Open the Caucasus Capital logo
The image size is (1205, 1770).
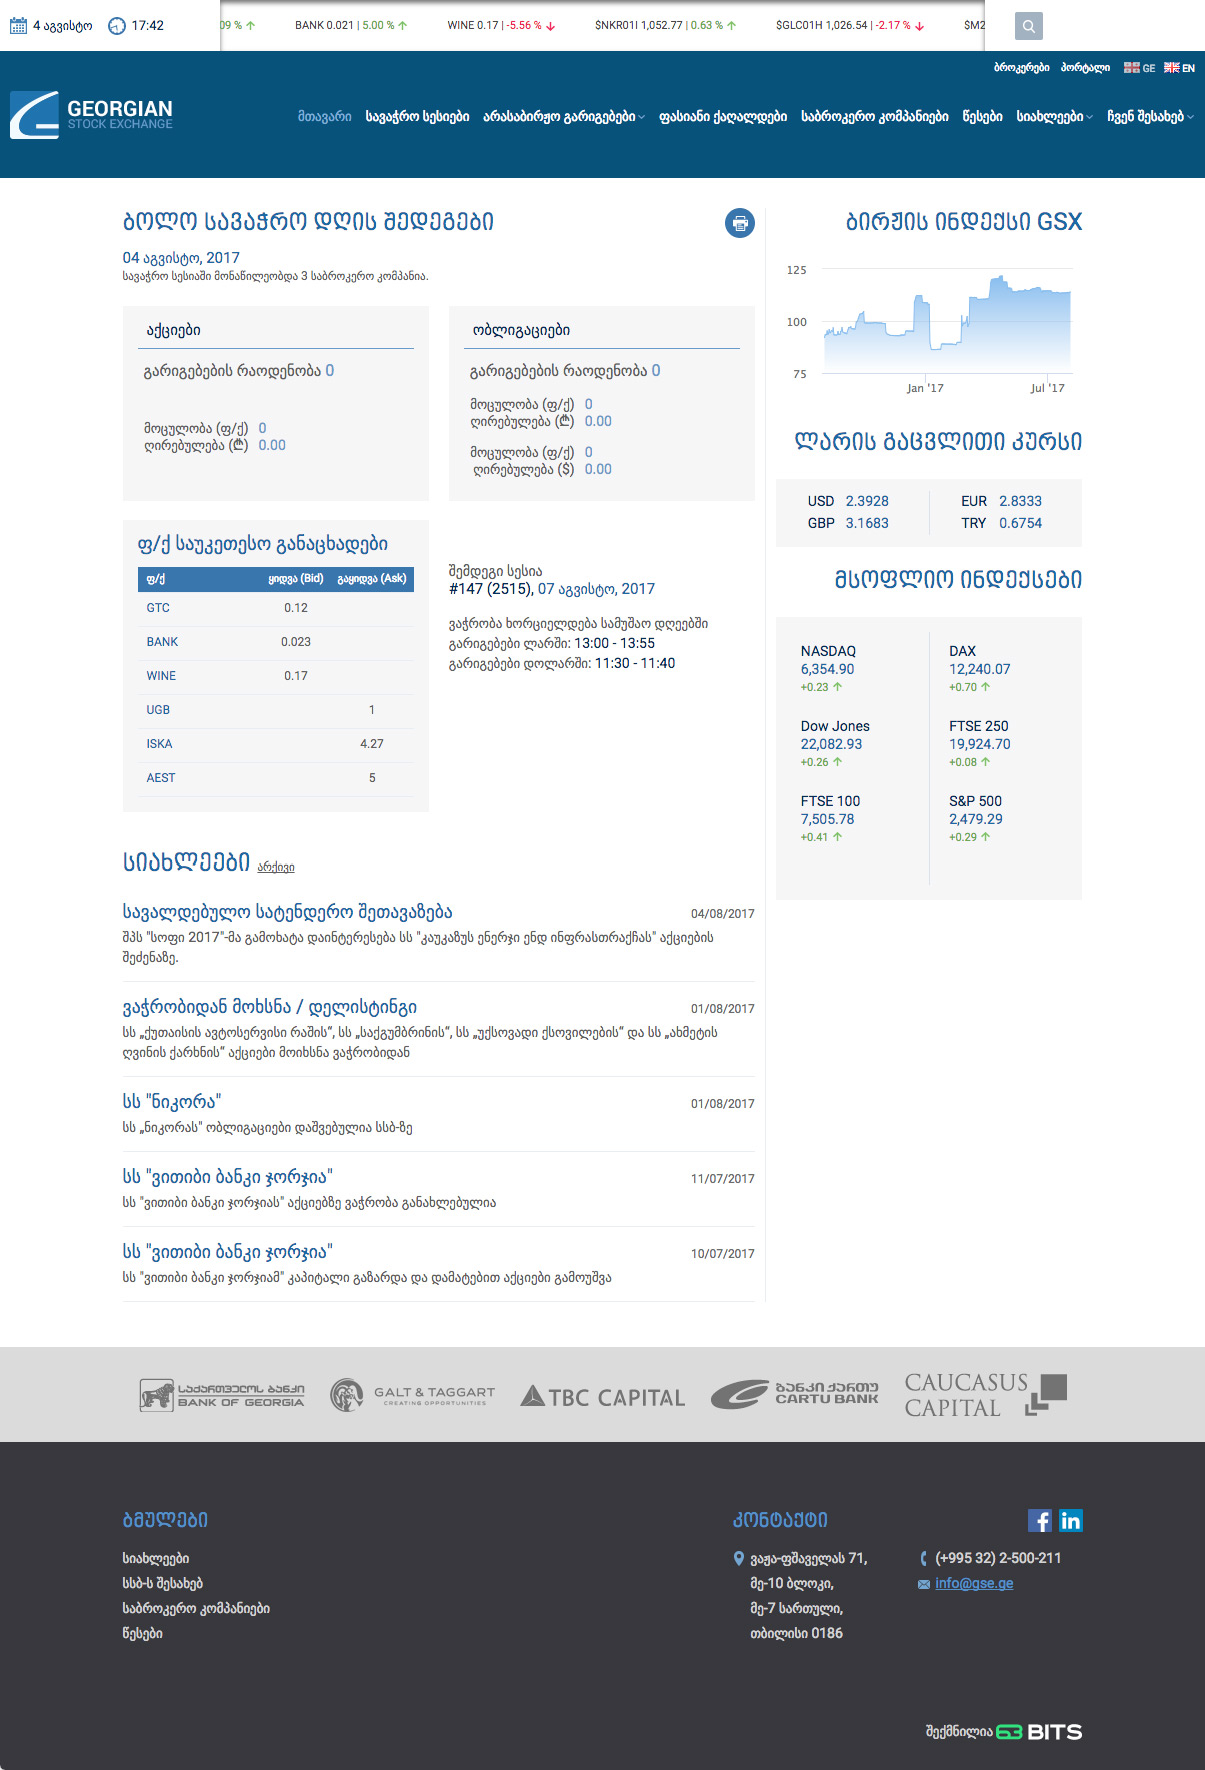tap(984, 1394)
